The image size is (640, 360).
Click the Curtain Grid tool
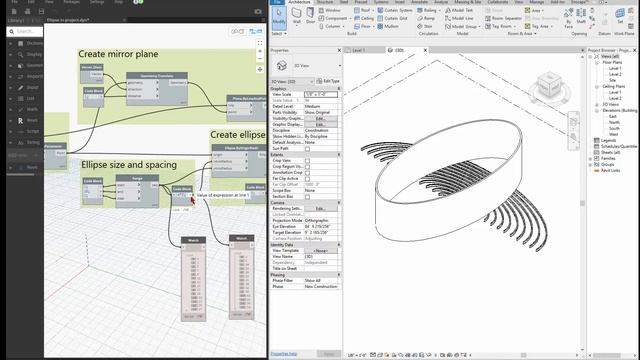click(x=392, y=18)
